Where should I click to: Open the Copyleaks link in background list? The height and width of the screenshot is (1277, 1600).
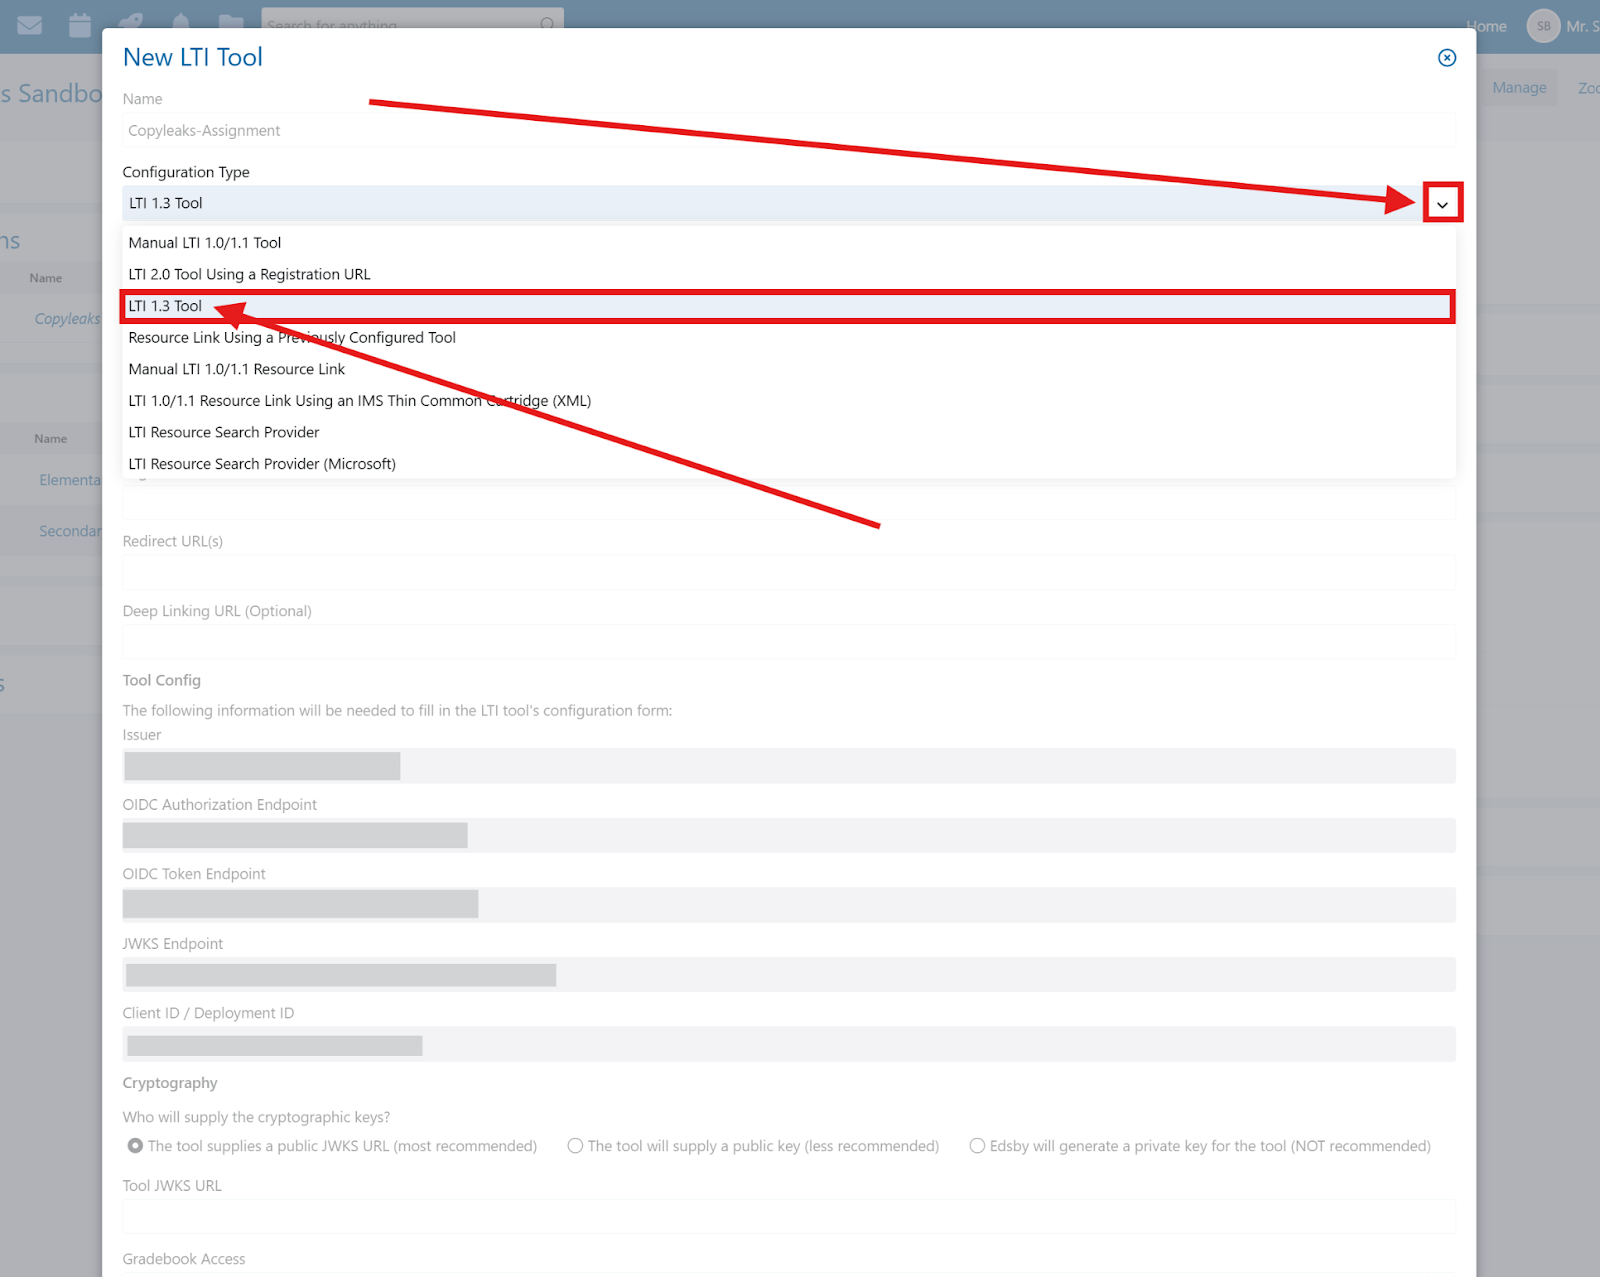67,319
